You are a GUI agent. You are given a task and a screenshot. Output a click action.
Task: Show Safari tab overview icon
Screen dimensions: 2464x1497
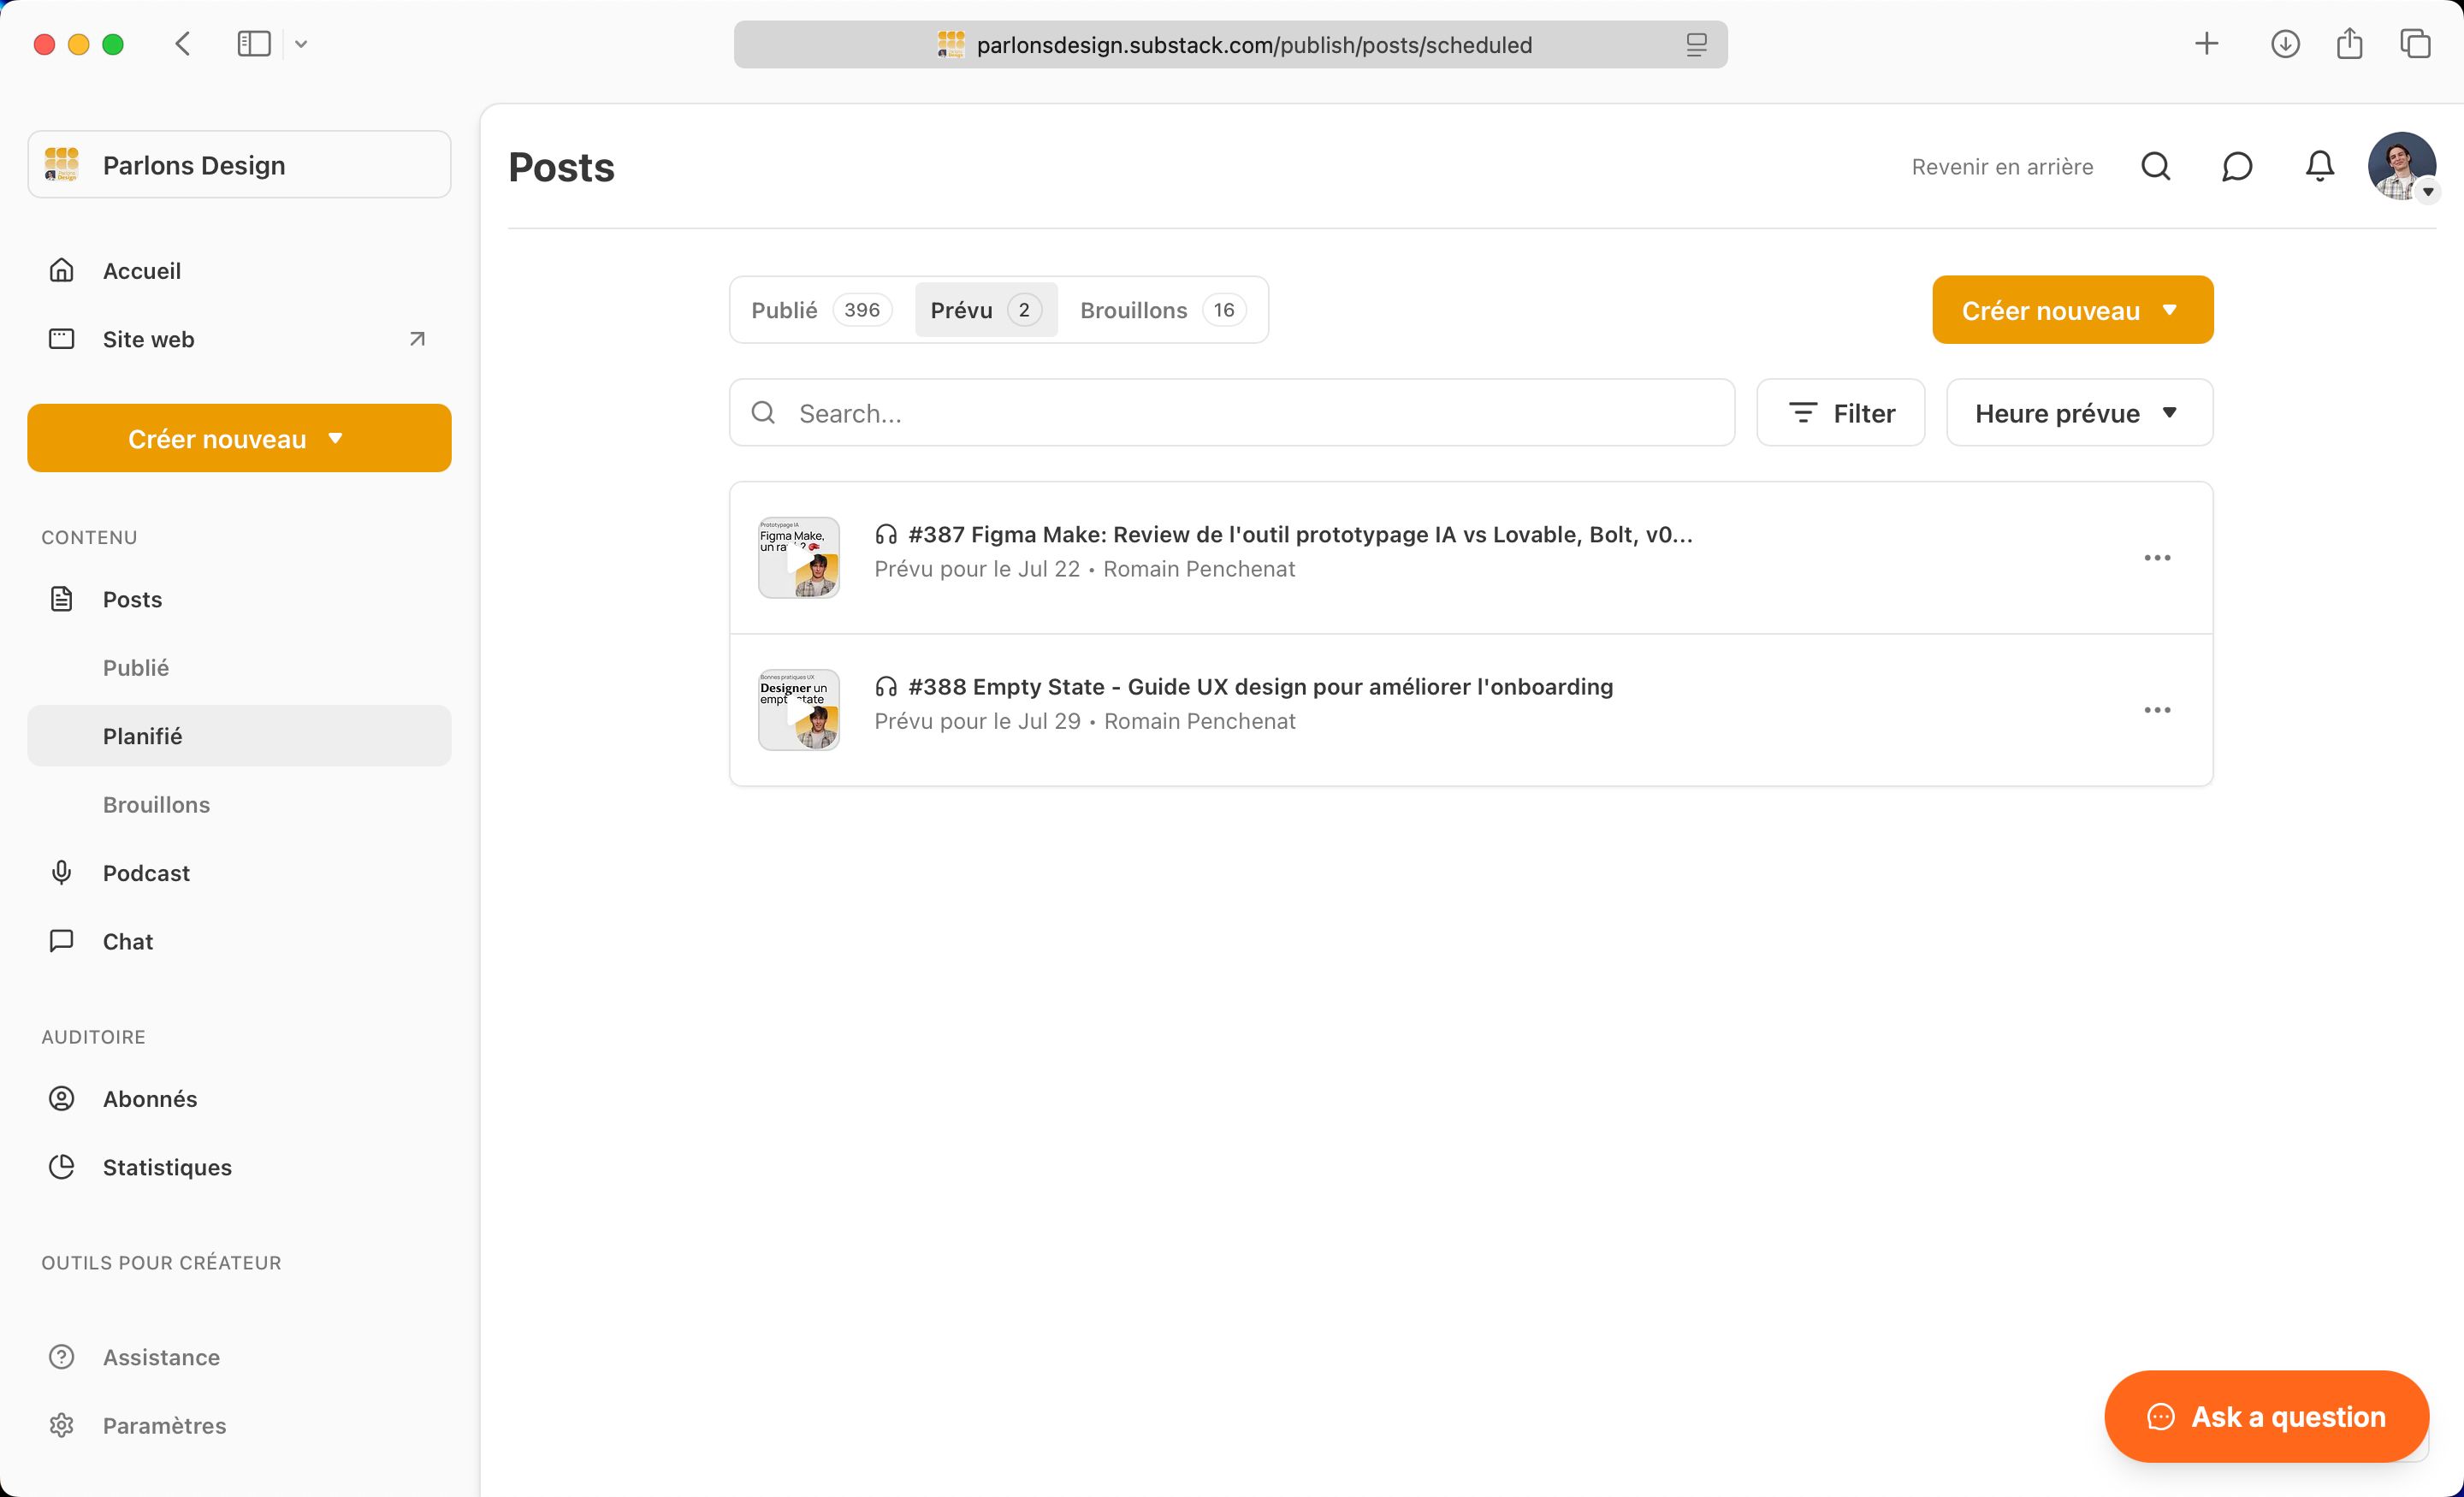tap(2415, 44)
